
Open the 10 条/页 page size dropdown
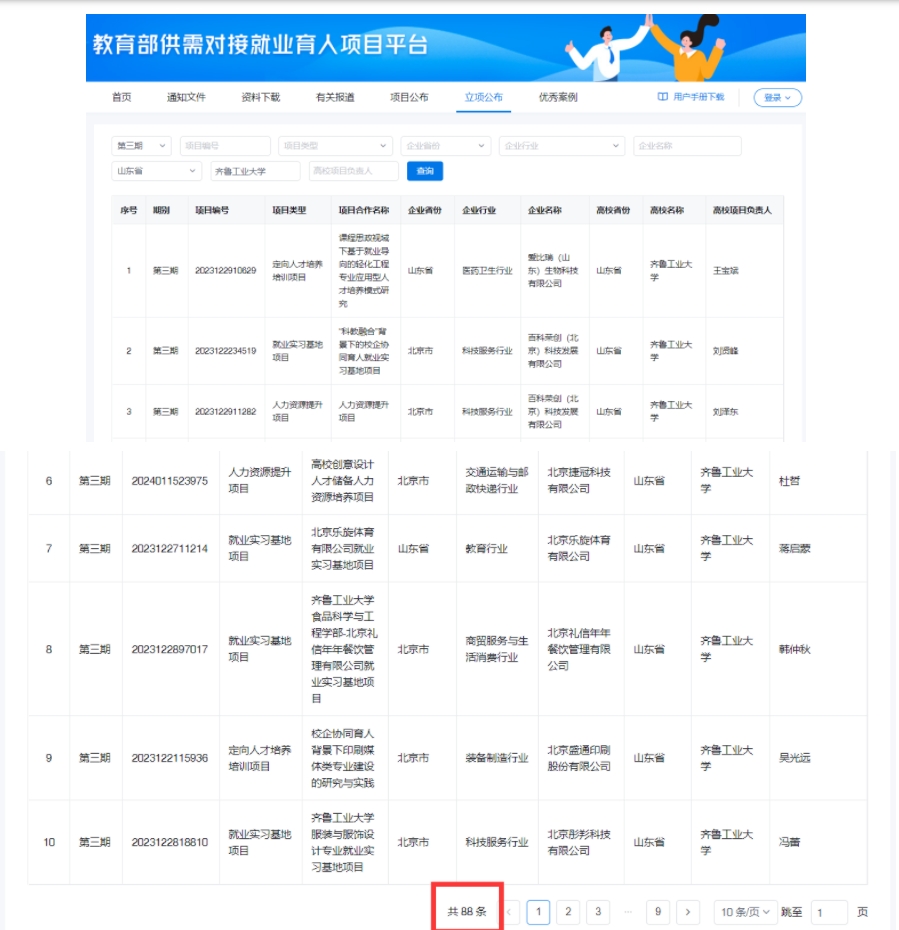[x=745, y=912]
